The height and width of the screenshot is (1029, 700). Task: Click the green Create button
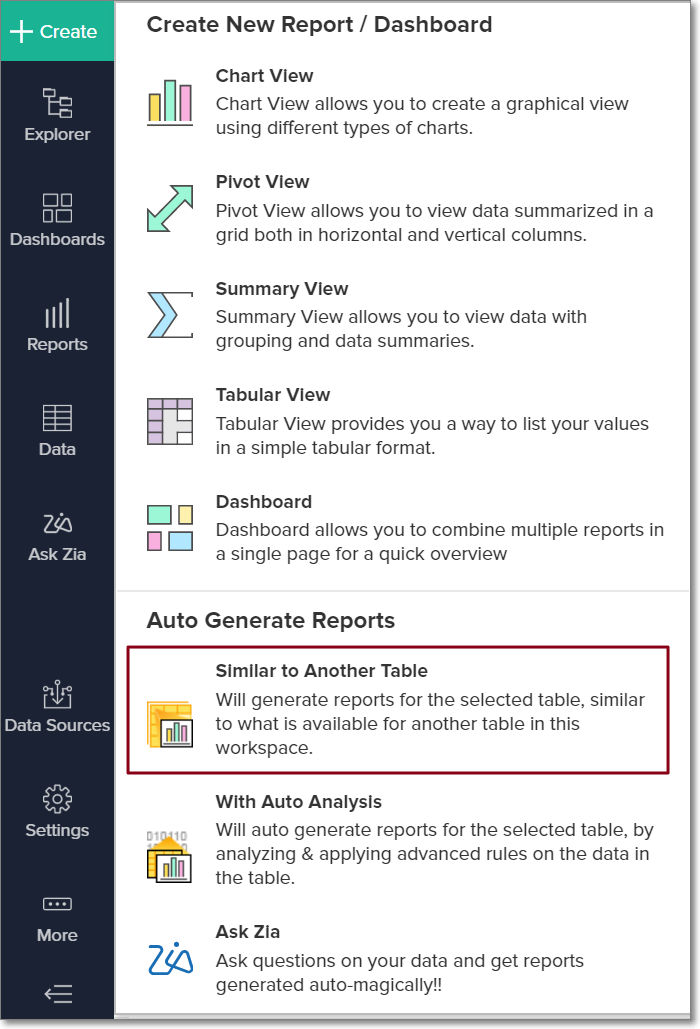tap(57, 31)
